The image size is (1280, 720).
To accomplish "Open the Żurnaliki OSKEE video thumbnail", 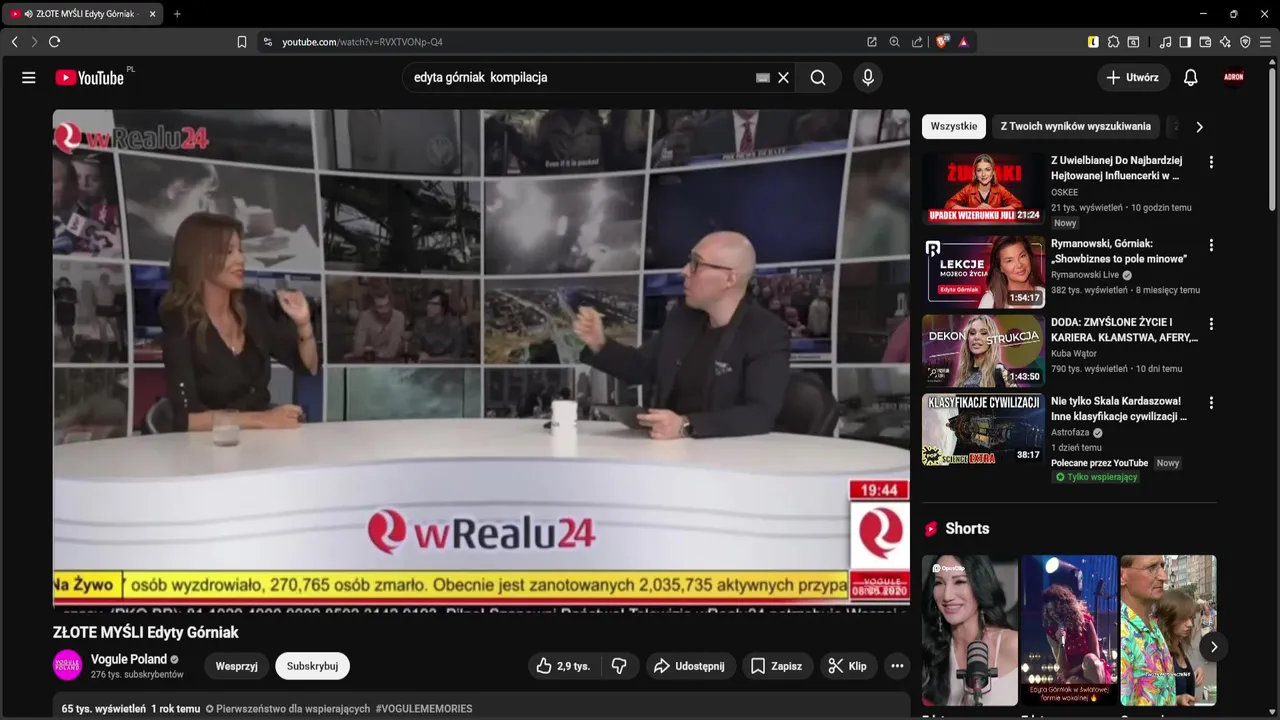I will (x=983, y=188).
